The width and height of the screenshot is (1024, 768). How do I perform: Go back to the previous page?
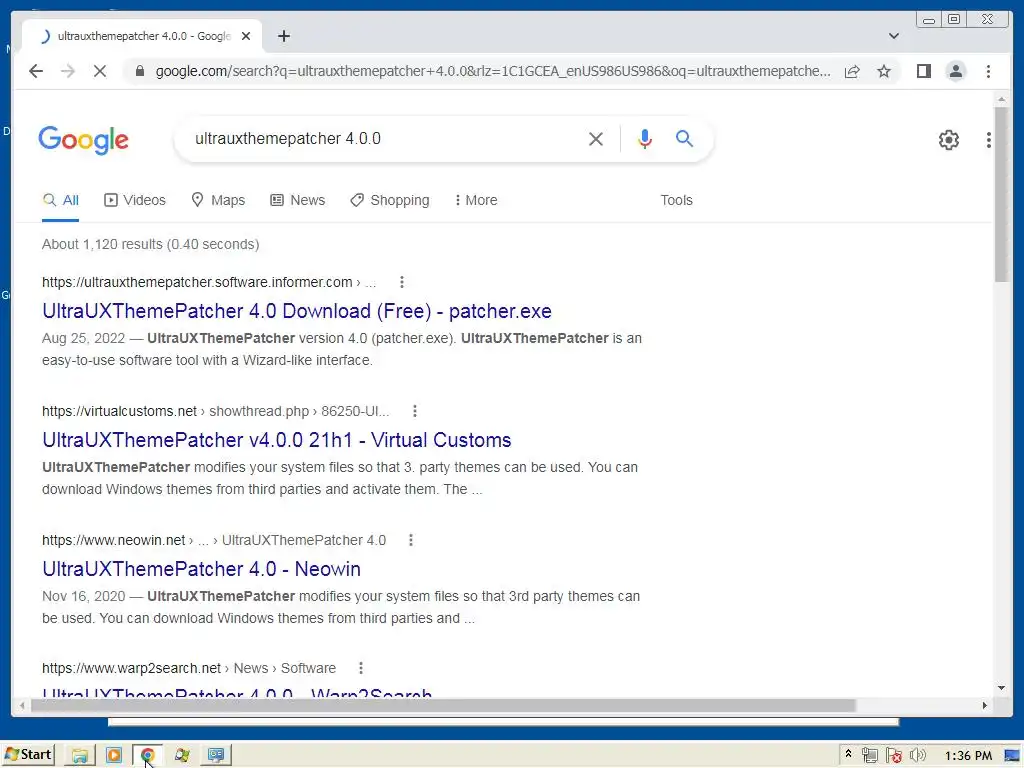click(x=36, y=71)
